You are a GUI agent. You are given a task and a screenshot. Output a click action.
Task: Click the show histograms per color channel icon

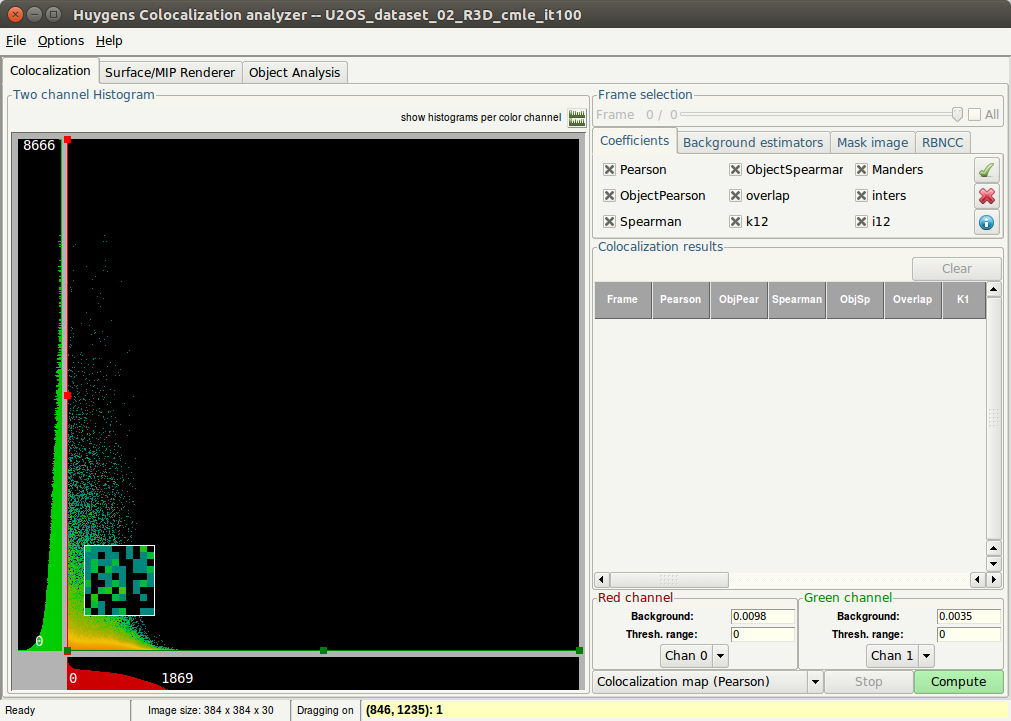[x=577, y=118]
